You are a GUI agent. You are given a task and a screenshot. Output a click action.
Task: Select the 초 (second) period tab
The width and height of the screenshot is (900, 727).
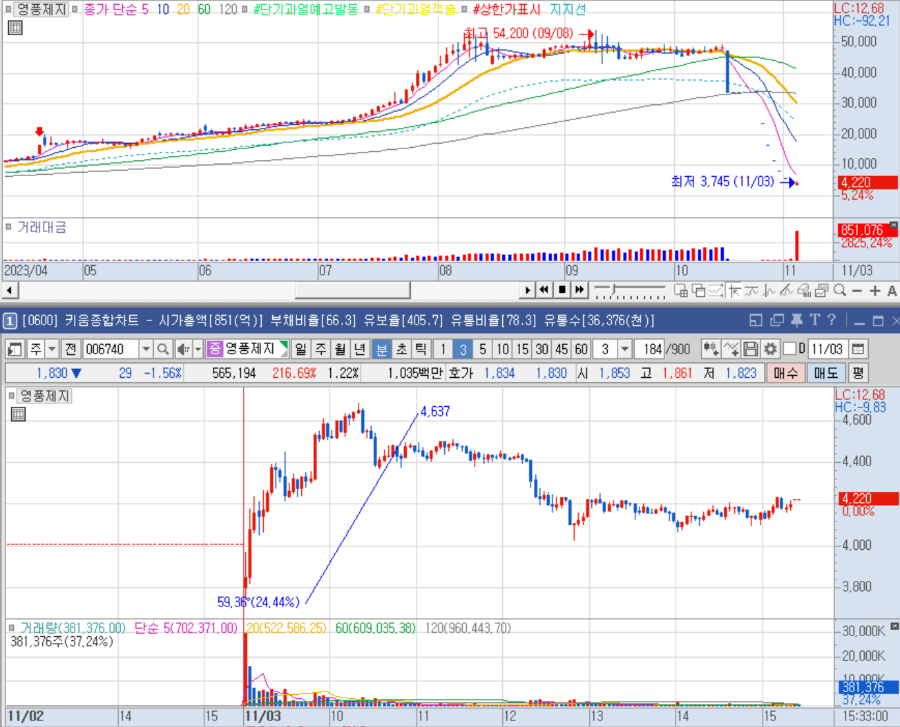coord(401,349)
